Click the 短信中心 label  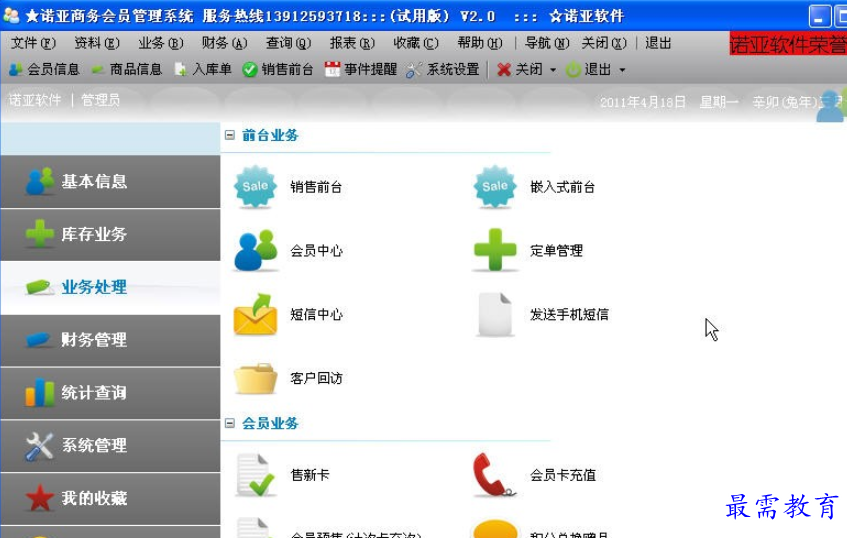pos(316,314)
